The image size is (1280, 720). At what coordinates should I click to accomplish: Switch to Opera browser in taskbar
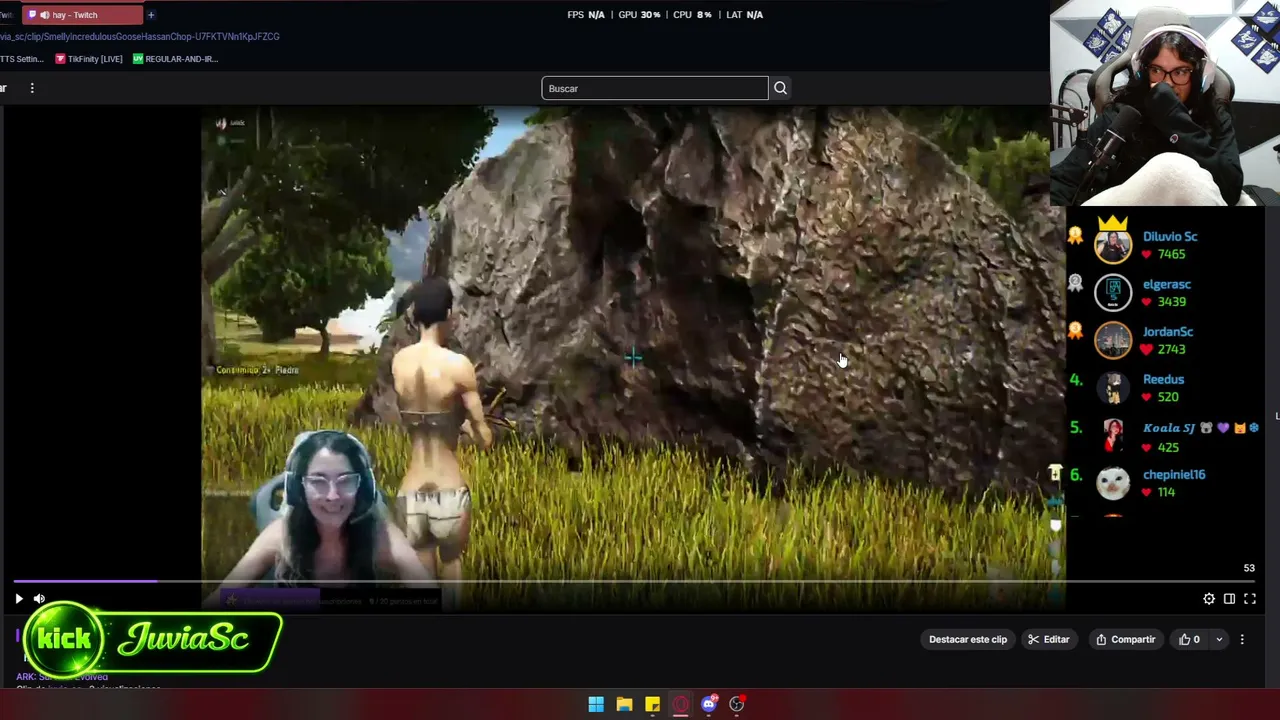pos(680,704)
